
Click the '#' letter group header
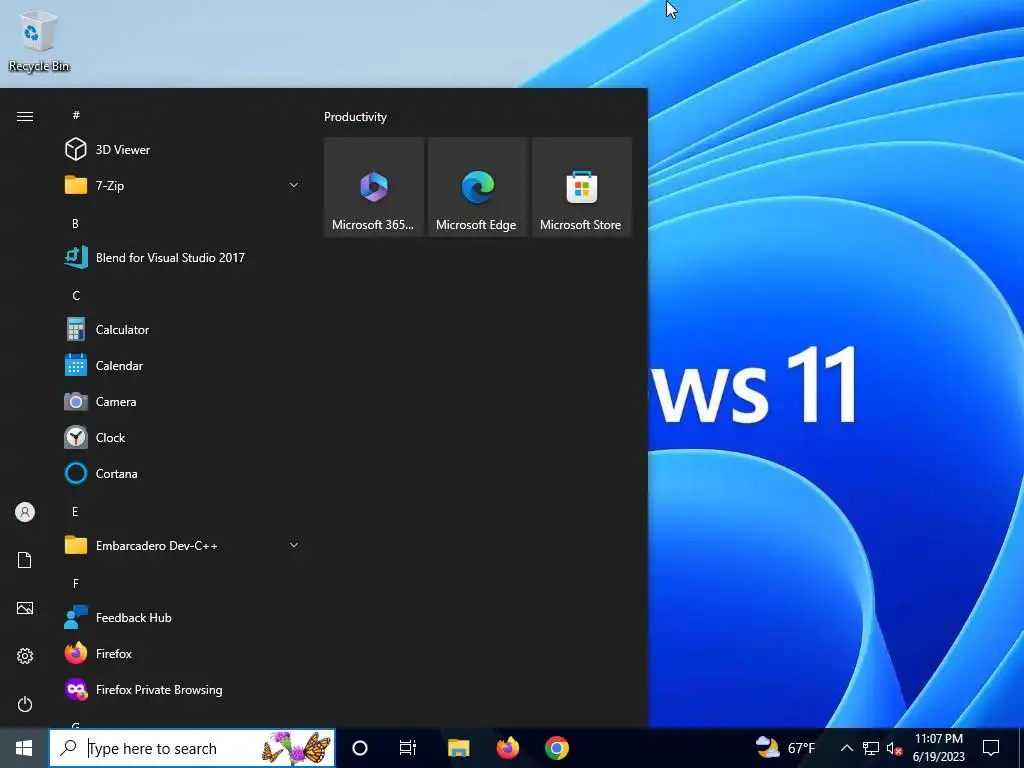pyautogui.click(x=76, y=115)
